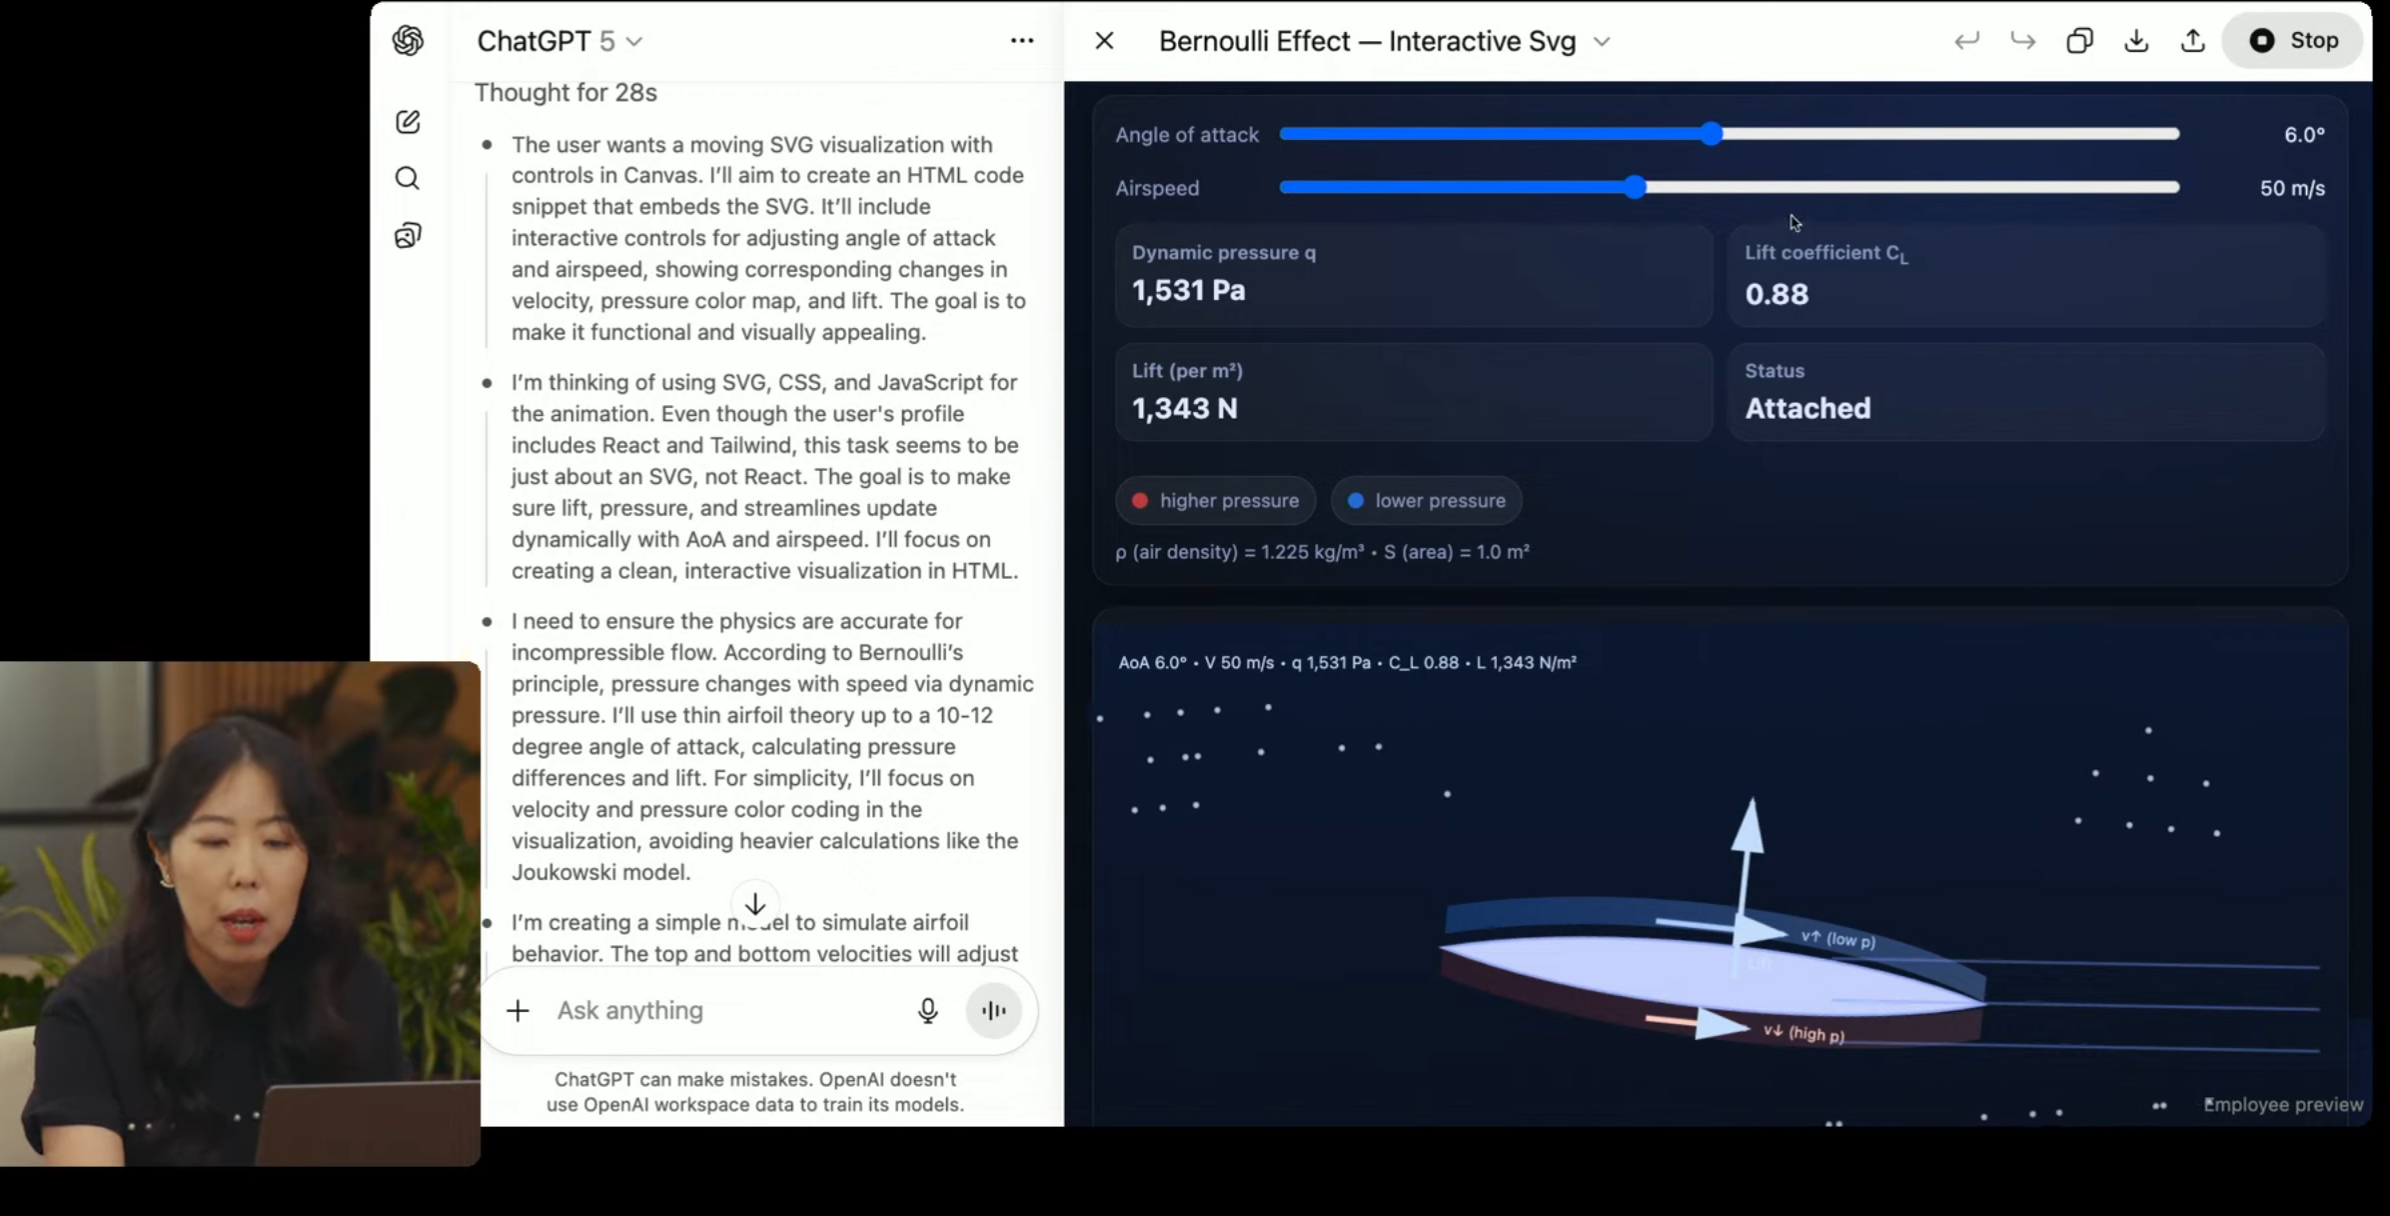
Task: Click the lower pressure legend chip
Action: click(x=1426, y=500)
